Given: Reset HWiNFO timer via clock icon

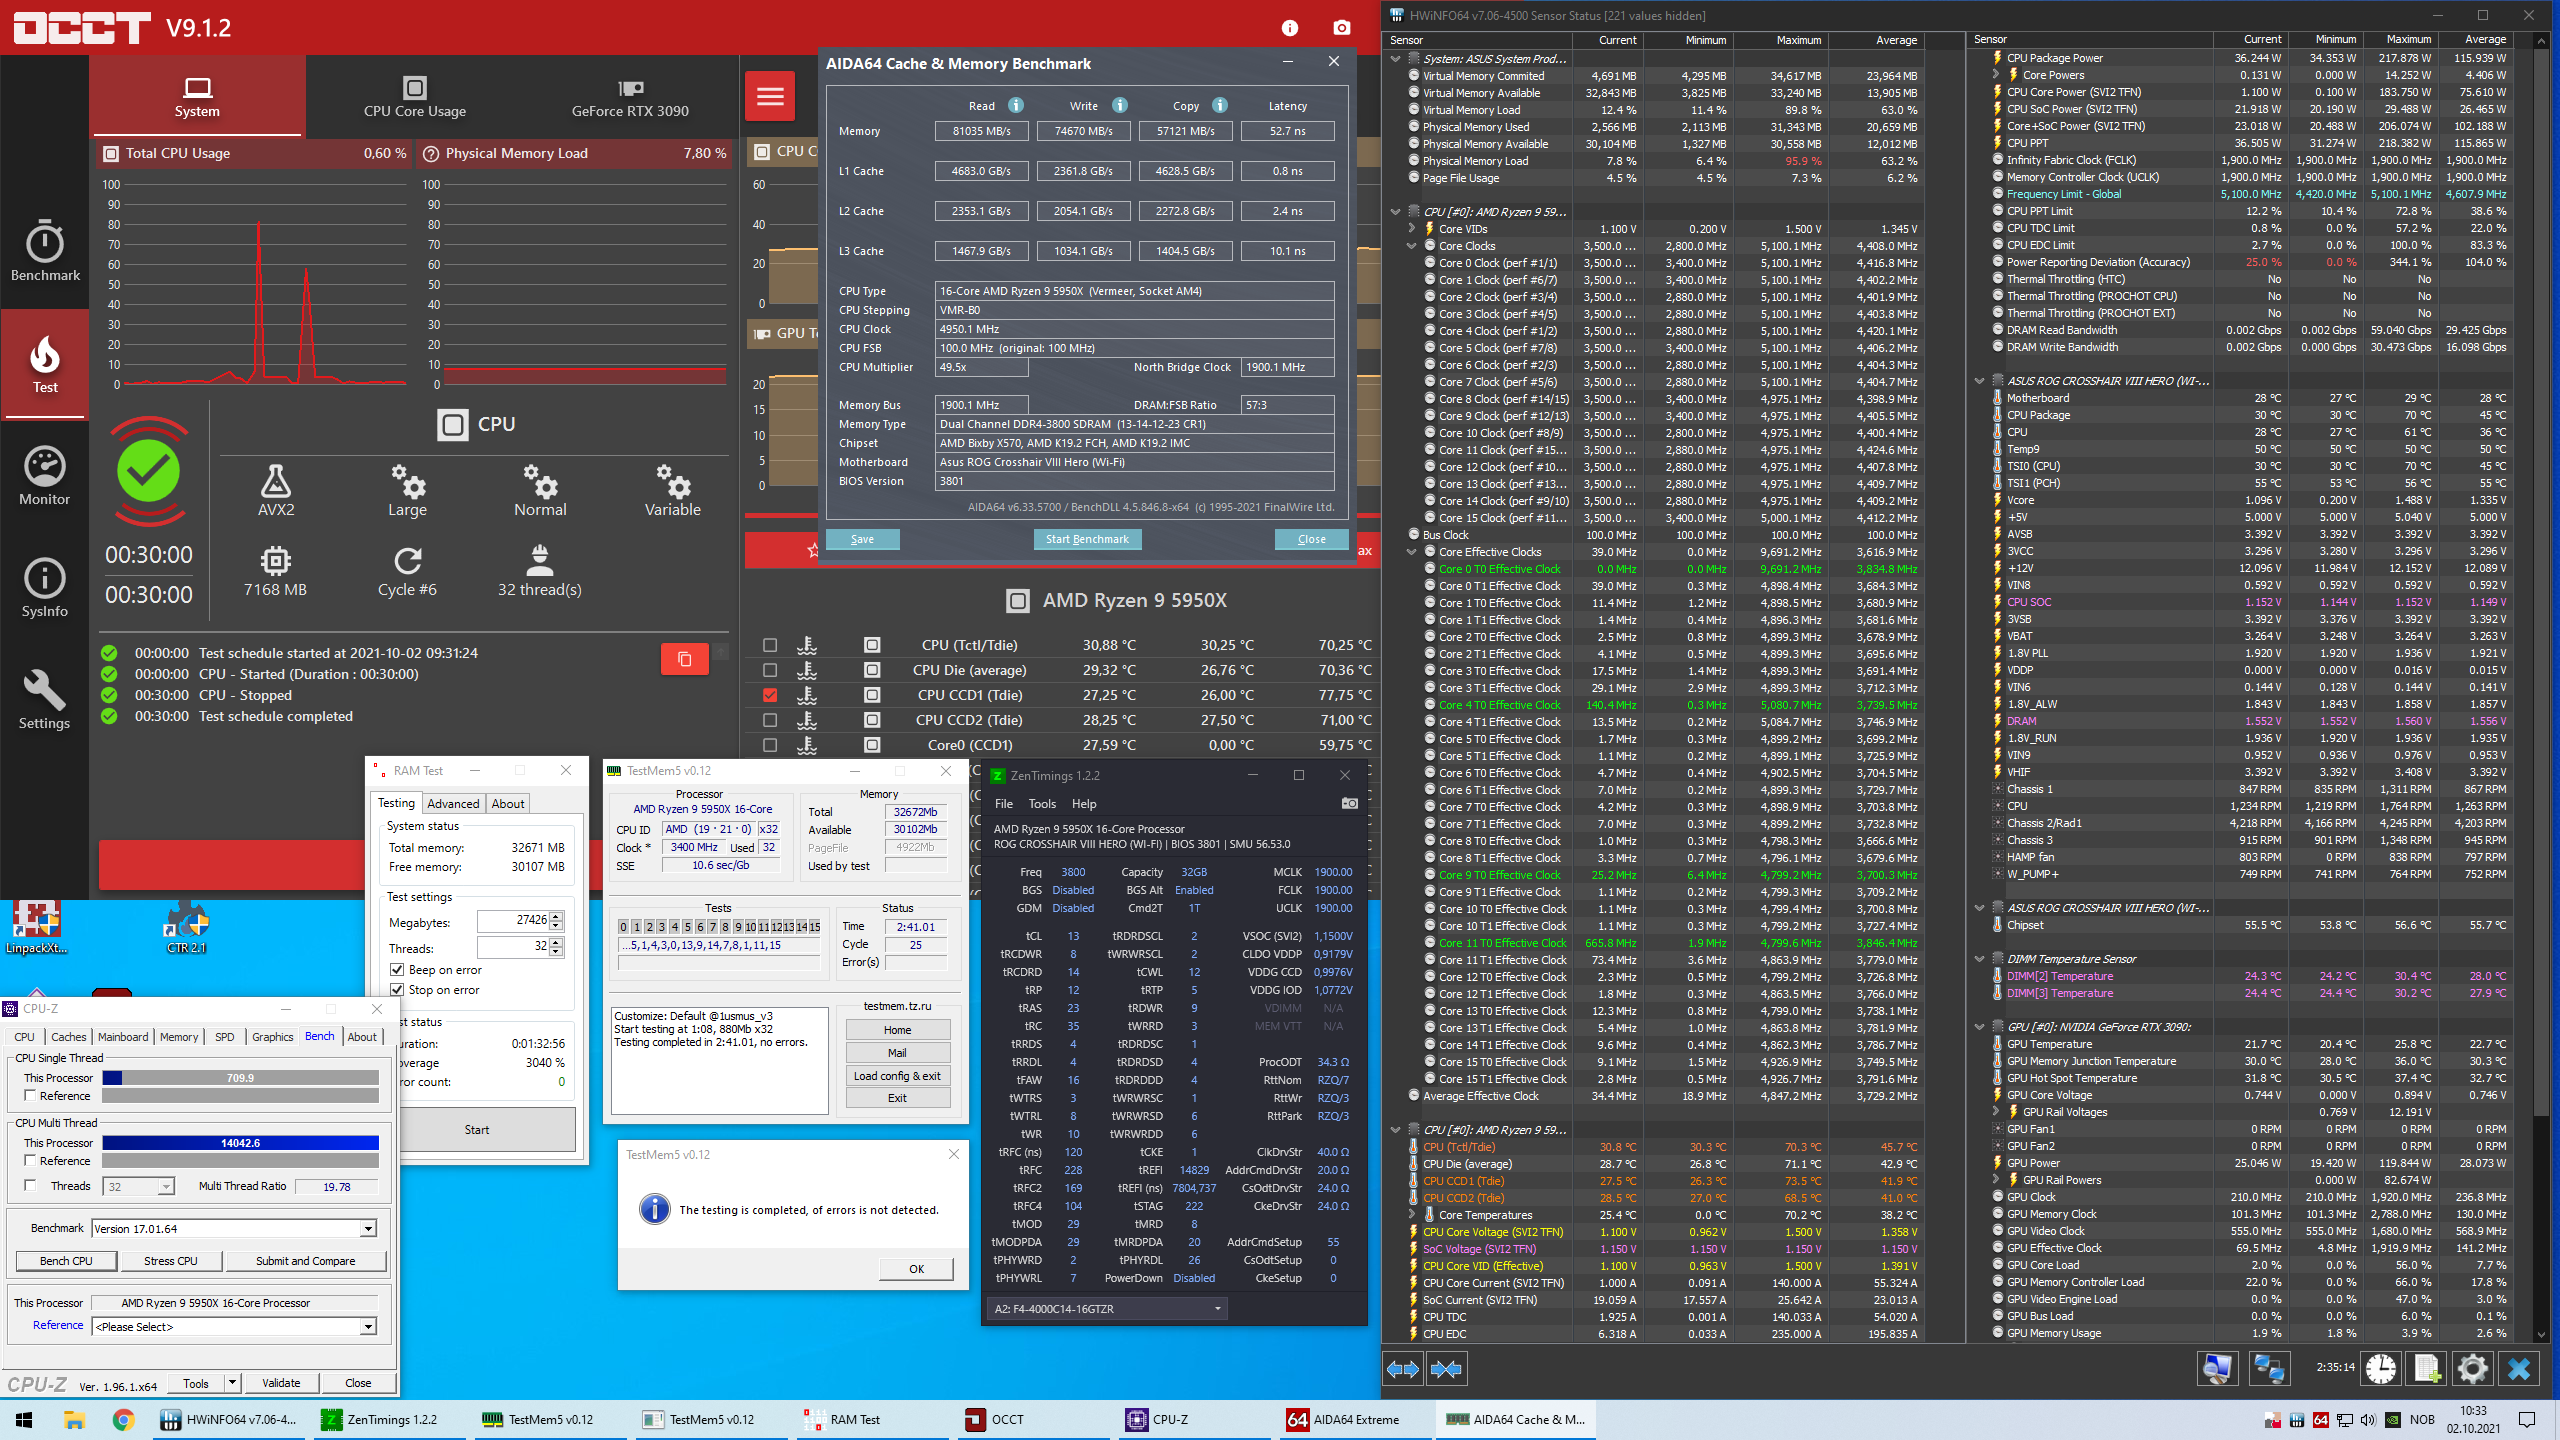Looking at the screenshot, I should [2381, 1368].
